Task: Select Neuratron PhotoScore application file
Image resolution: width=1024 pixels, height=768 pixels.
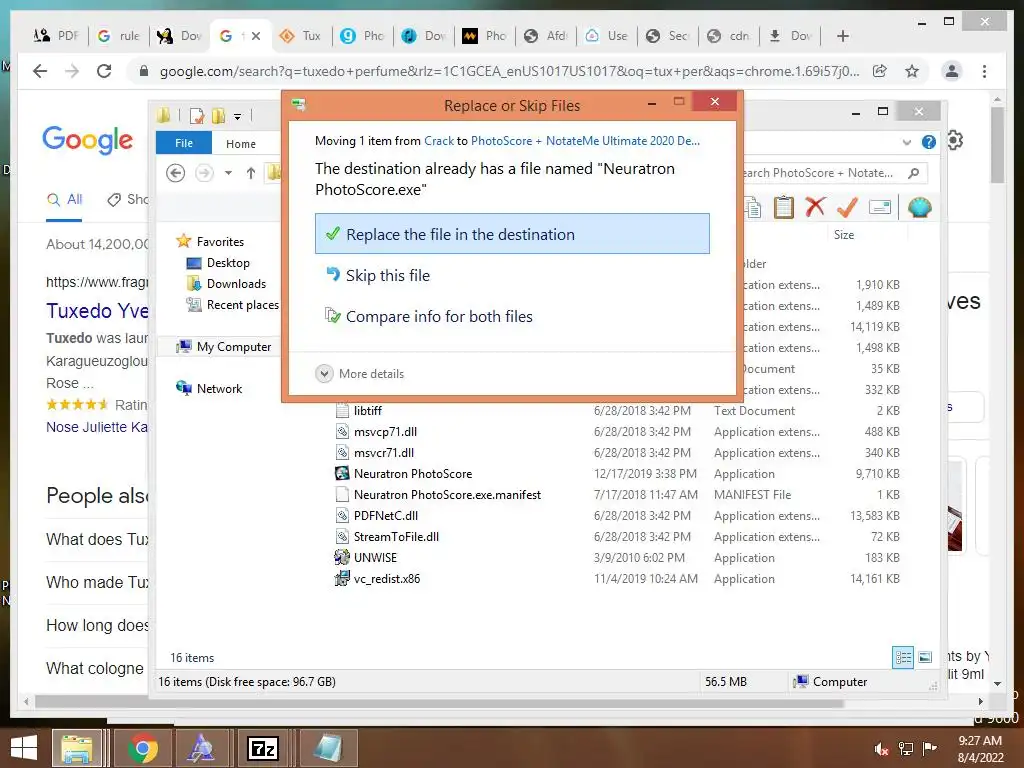Action: click(412, 473)
